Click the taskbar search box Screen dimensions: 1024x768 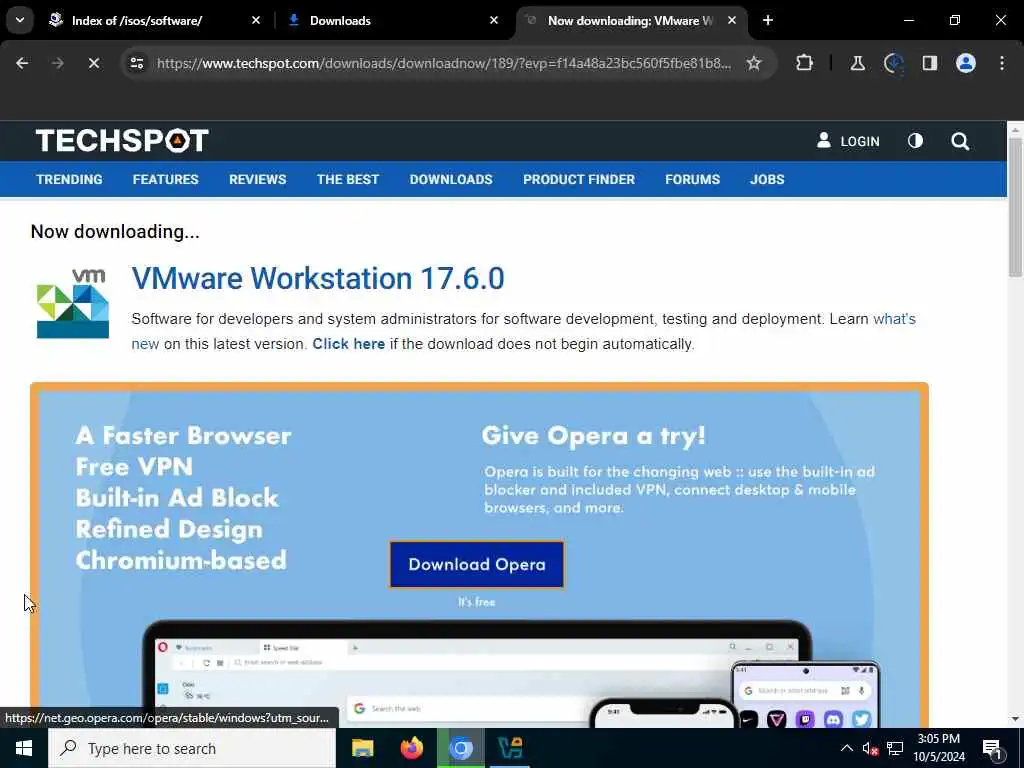192,748
